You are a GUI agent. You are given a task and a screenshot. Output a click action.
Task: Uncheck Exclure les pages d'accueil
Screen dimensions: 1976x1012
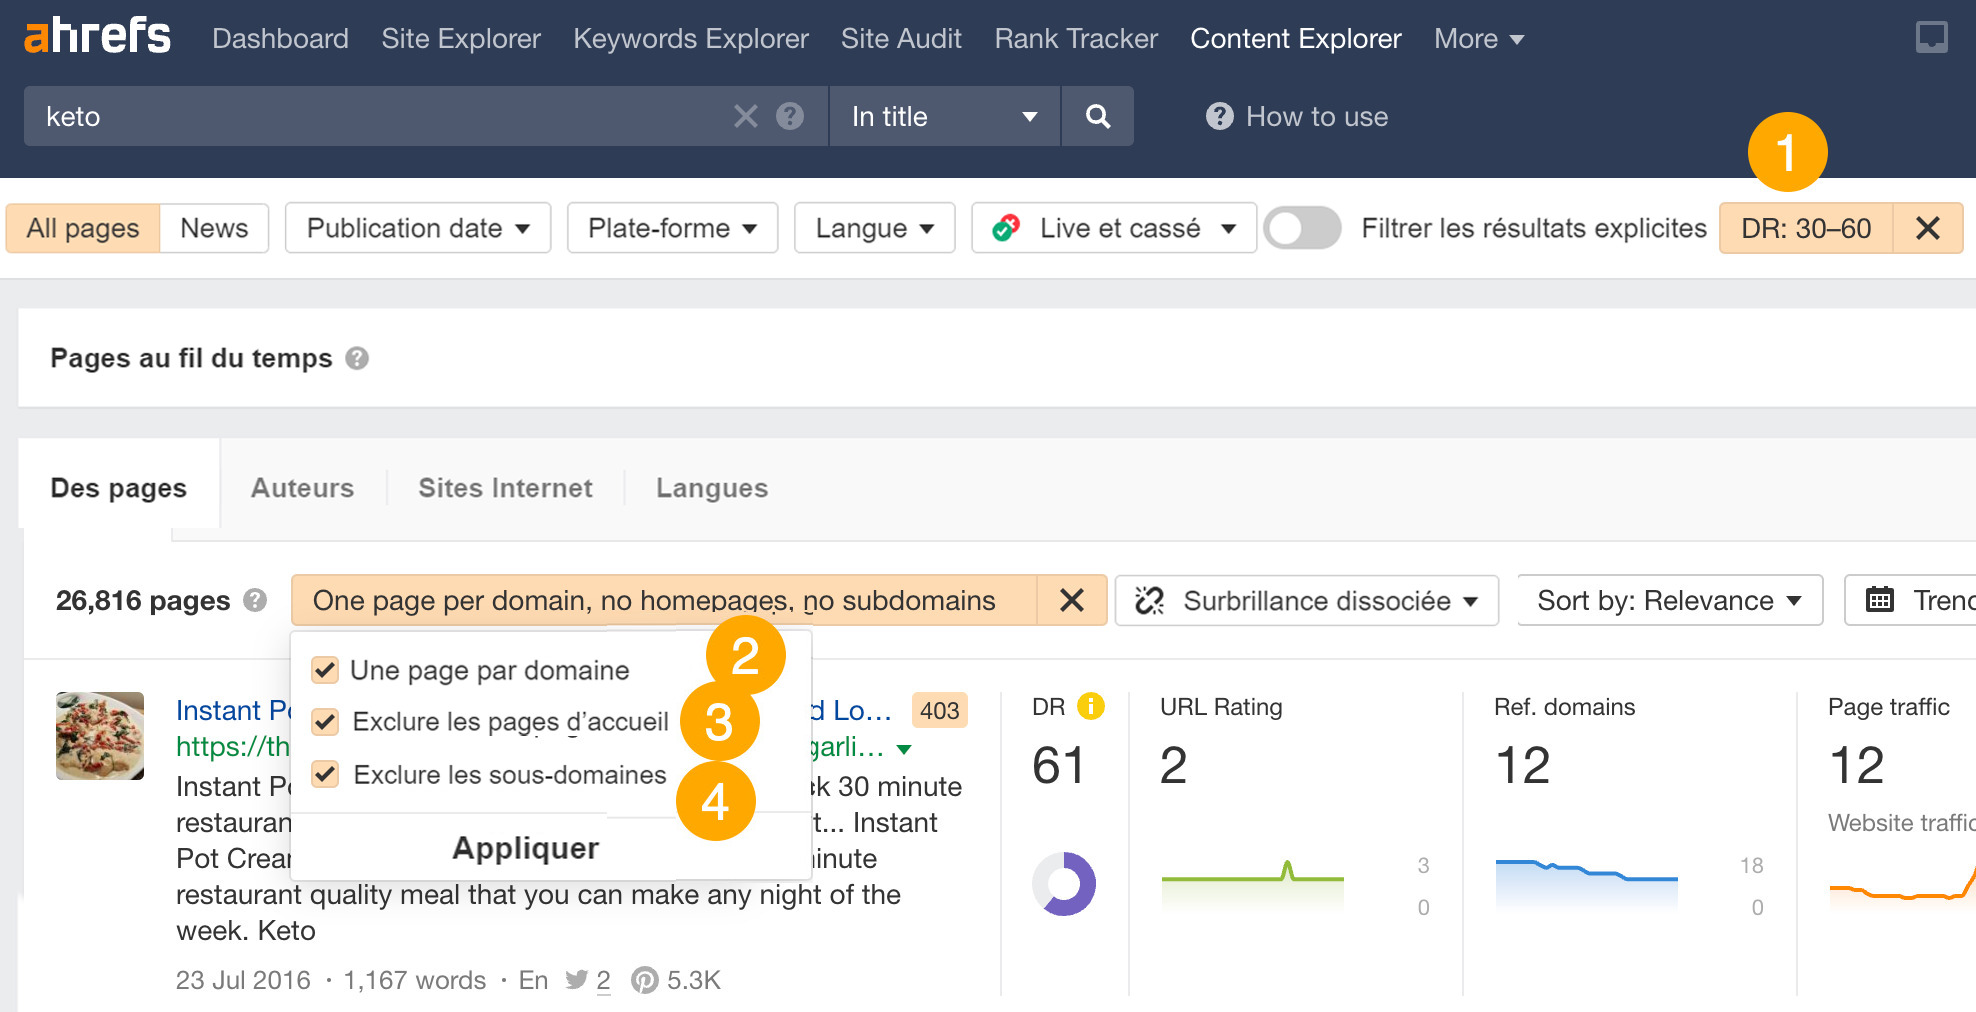pos(324,722)
